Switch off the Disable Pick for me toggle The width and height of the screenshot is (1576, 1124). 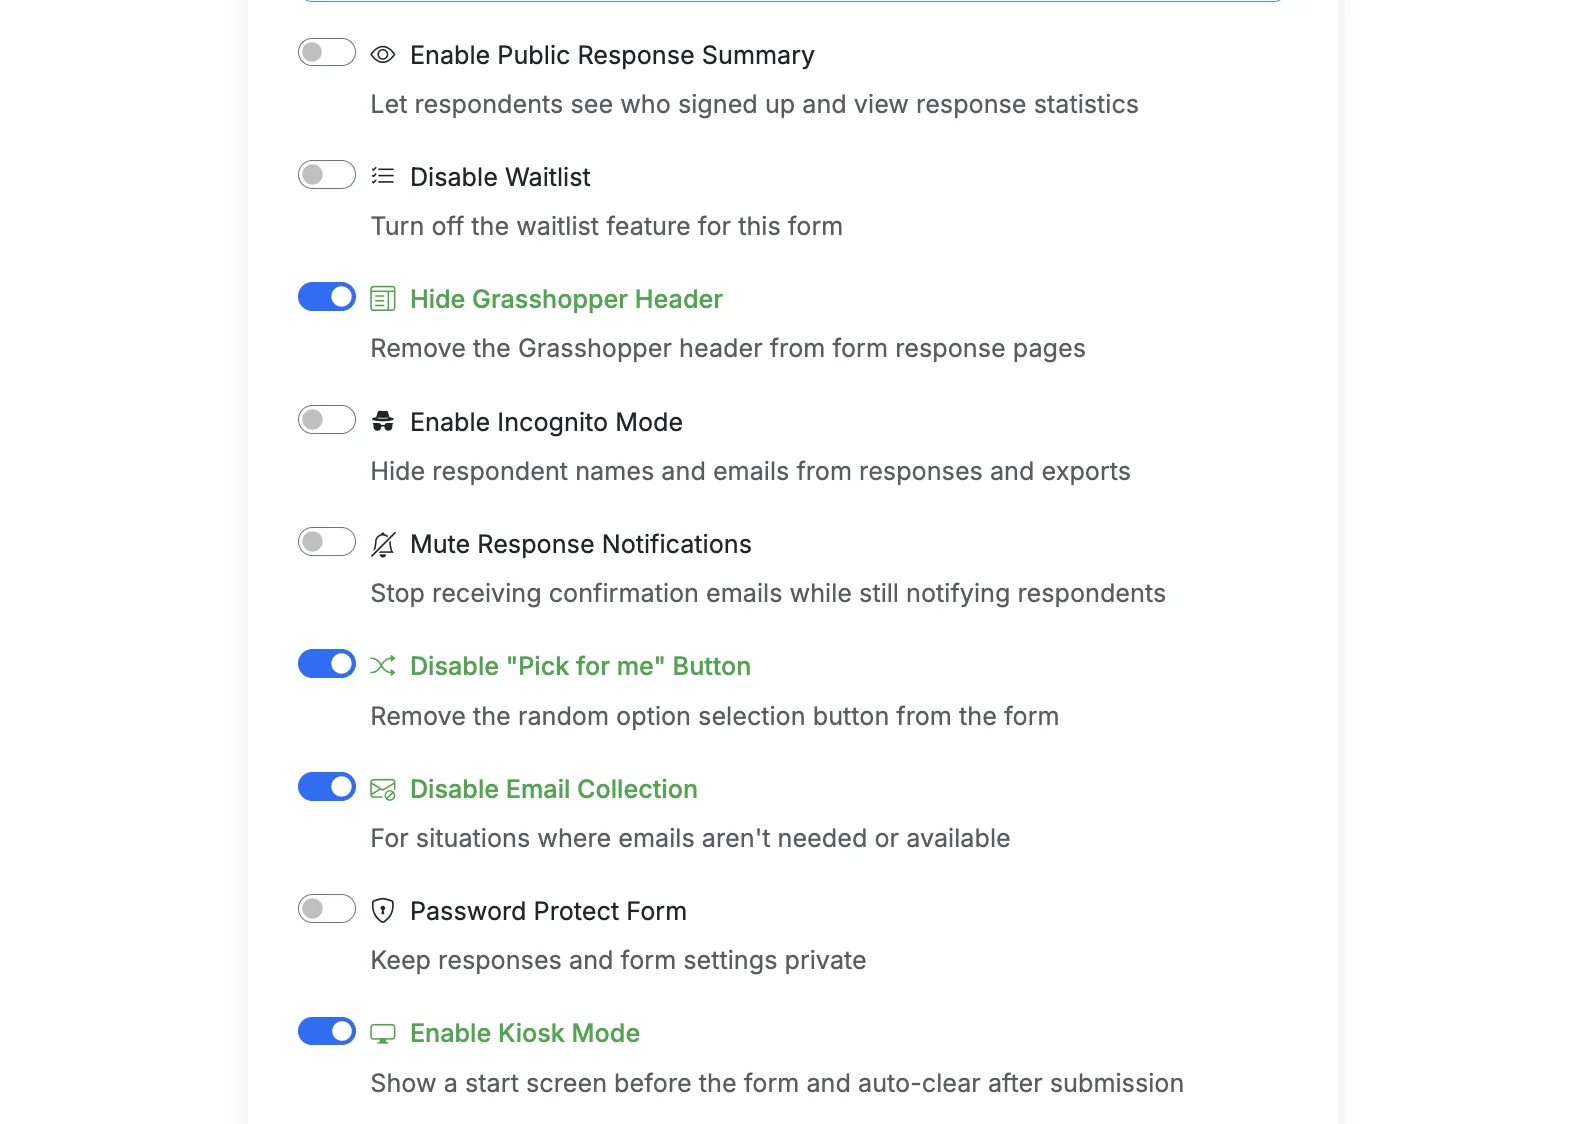click(x=326, y=663)
